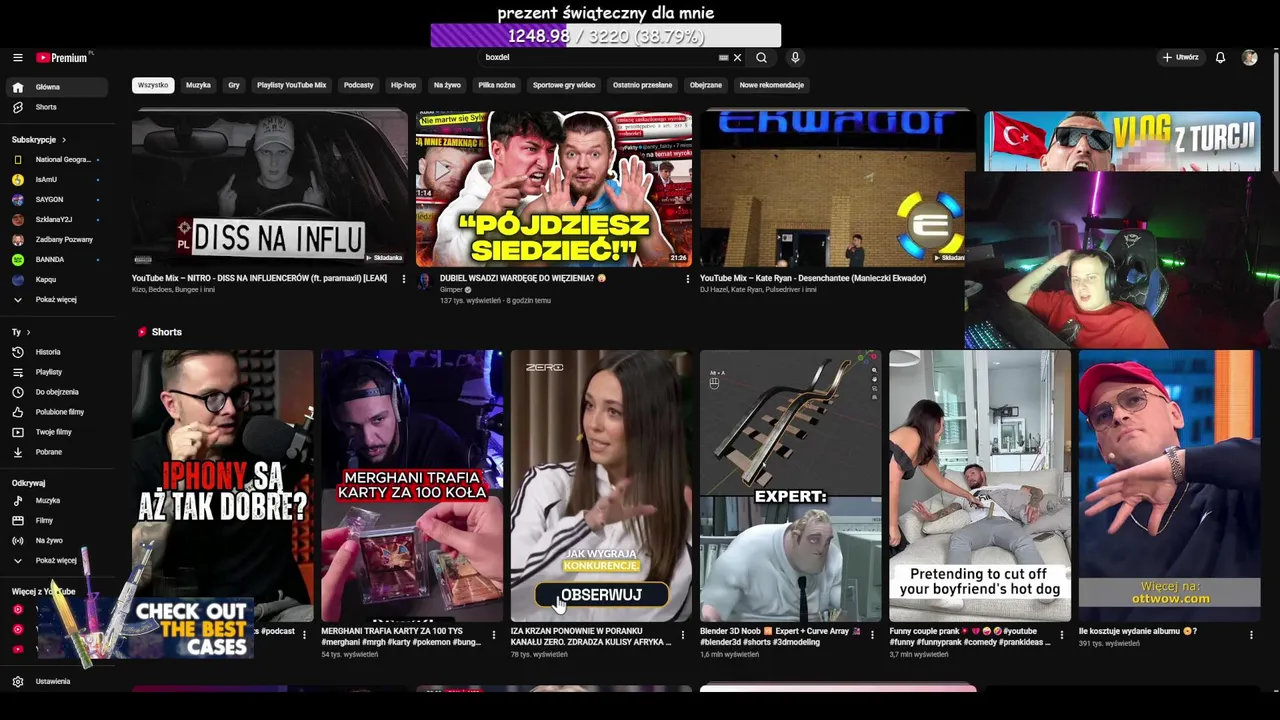Open Historia in the sidebar
1280x720 pixels.
pyautogui.click(x=57, y=352)
